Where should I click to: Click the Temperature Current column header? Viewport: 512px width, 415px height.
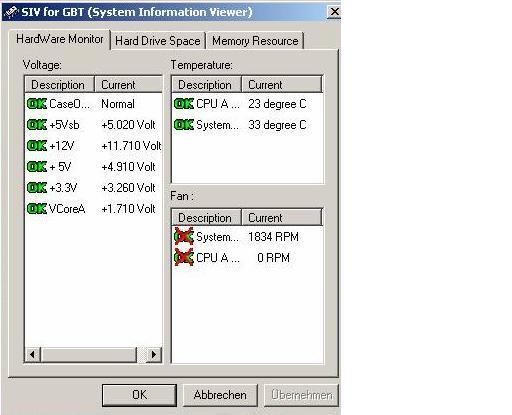[x=282, y=85]
